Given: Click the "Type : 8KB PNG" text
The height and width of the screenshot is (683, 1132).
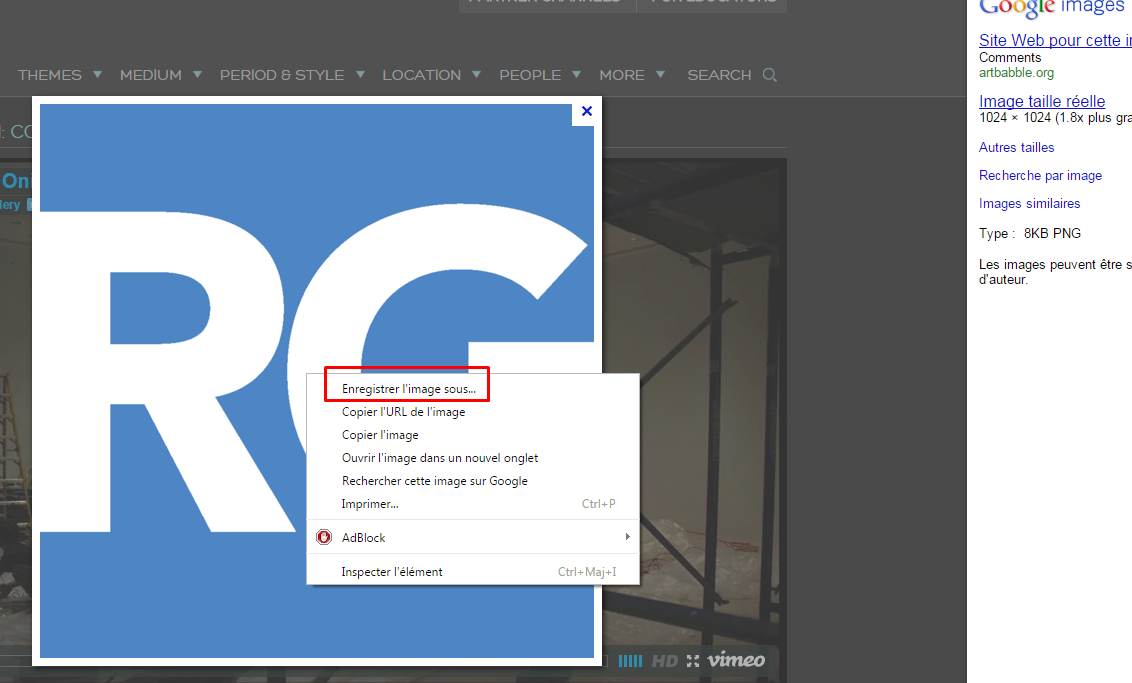Looking at the screenshot, I should click(1029, 233).
